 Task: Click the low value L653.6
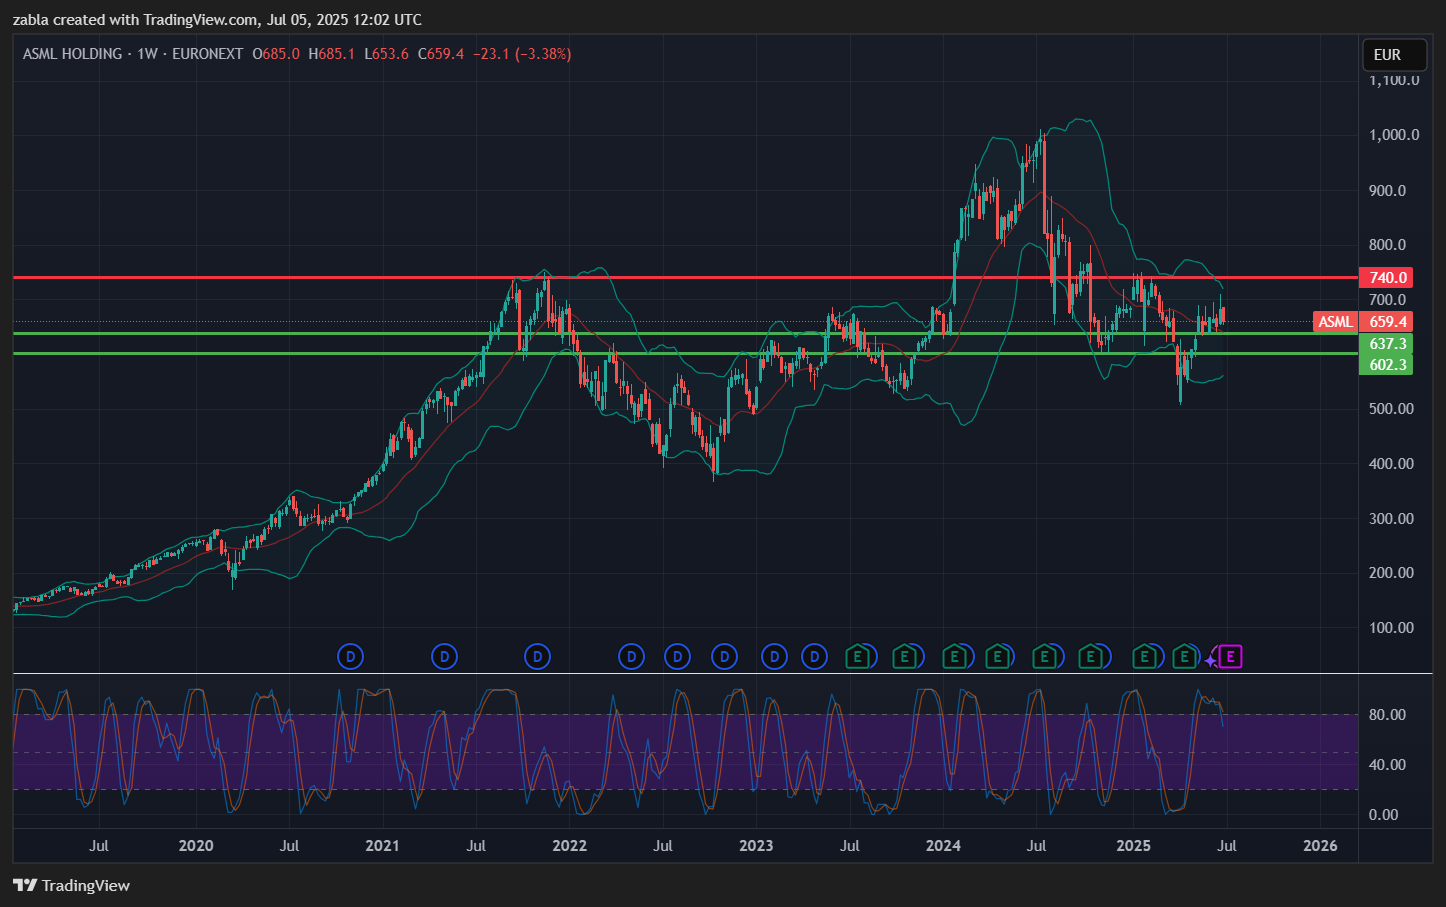pyautogui.click(x=387, y=54)
